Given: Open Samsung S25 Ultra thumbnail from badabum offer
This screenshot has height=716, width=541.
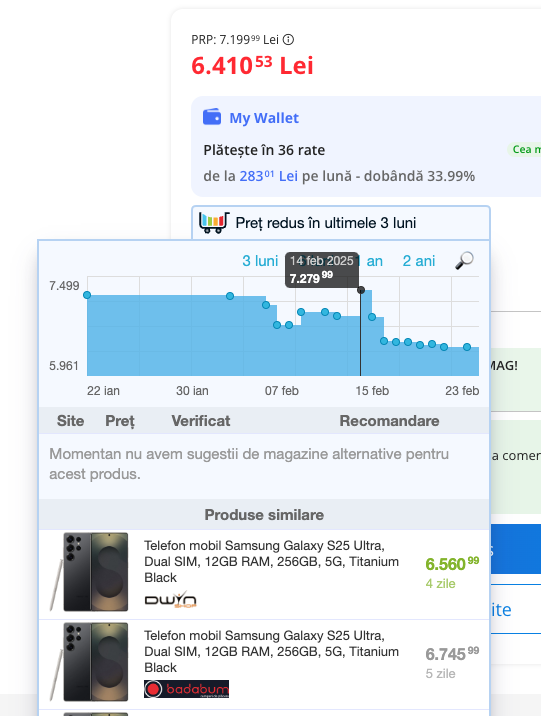Looking at the screenshot, I should [89, 662].
